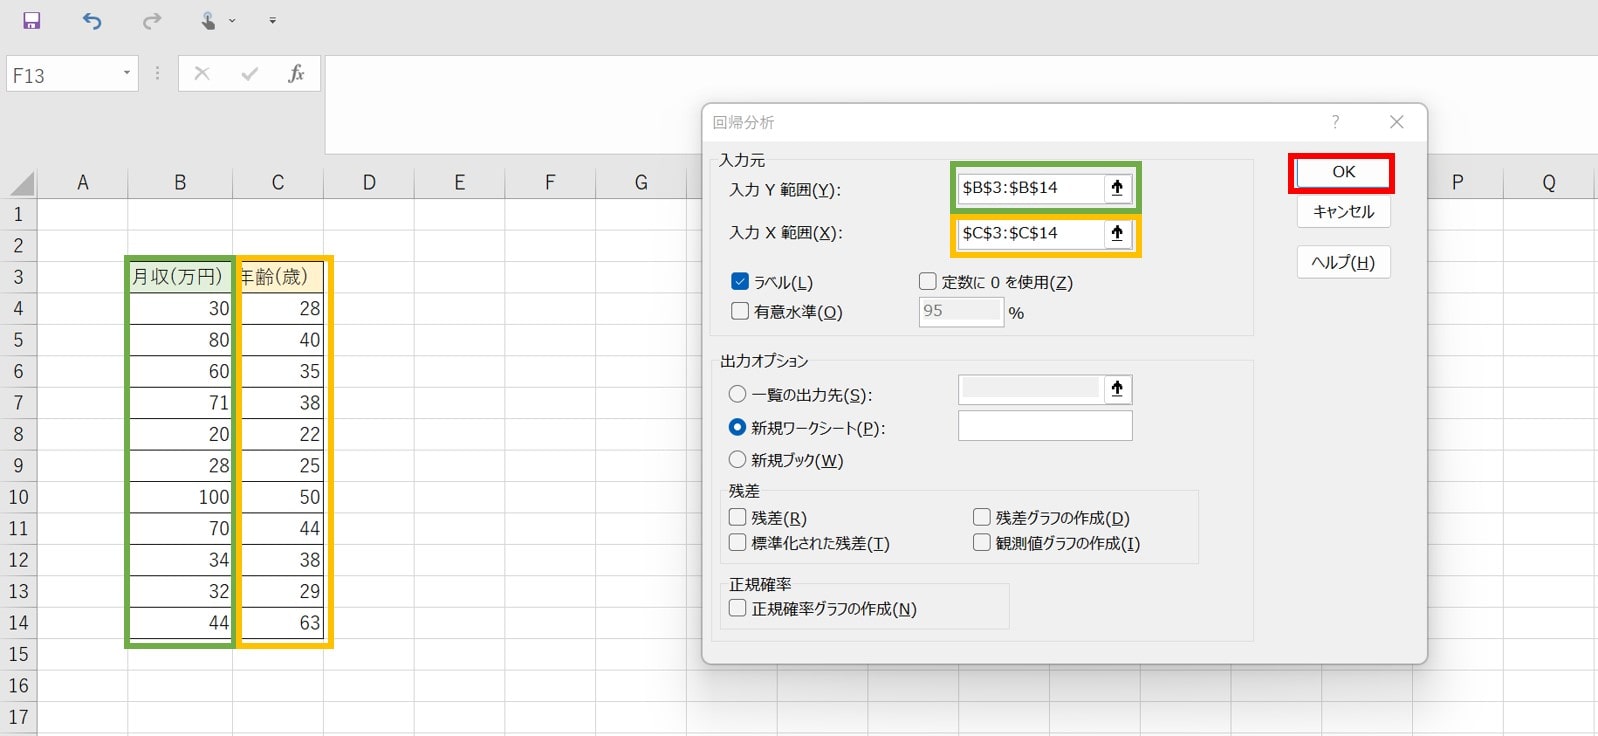Screen dimensions: 1598x736
Task: Click the formula bar cancel X icon
Action: pyautogui.click(x=202, y=74)
